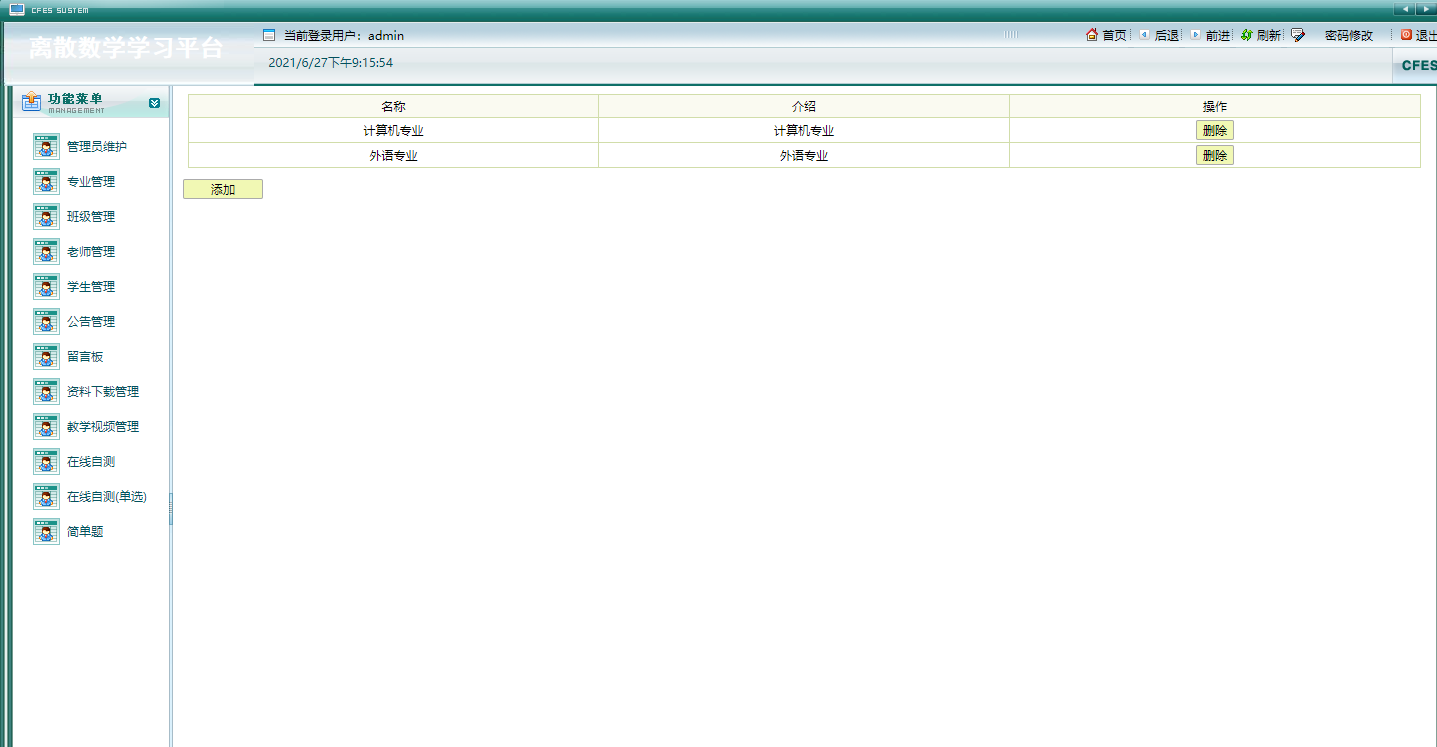This screenshot has height=747, width=1437.
Task: Click the monitor icon beside CFES SYSTEM
Action: 17,9
